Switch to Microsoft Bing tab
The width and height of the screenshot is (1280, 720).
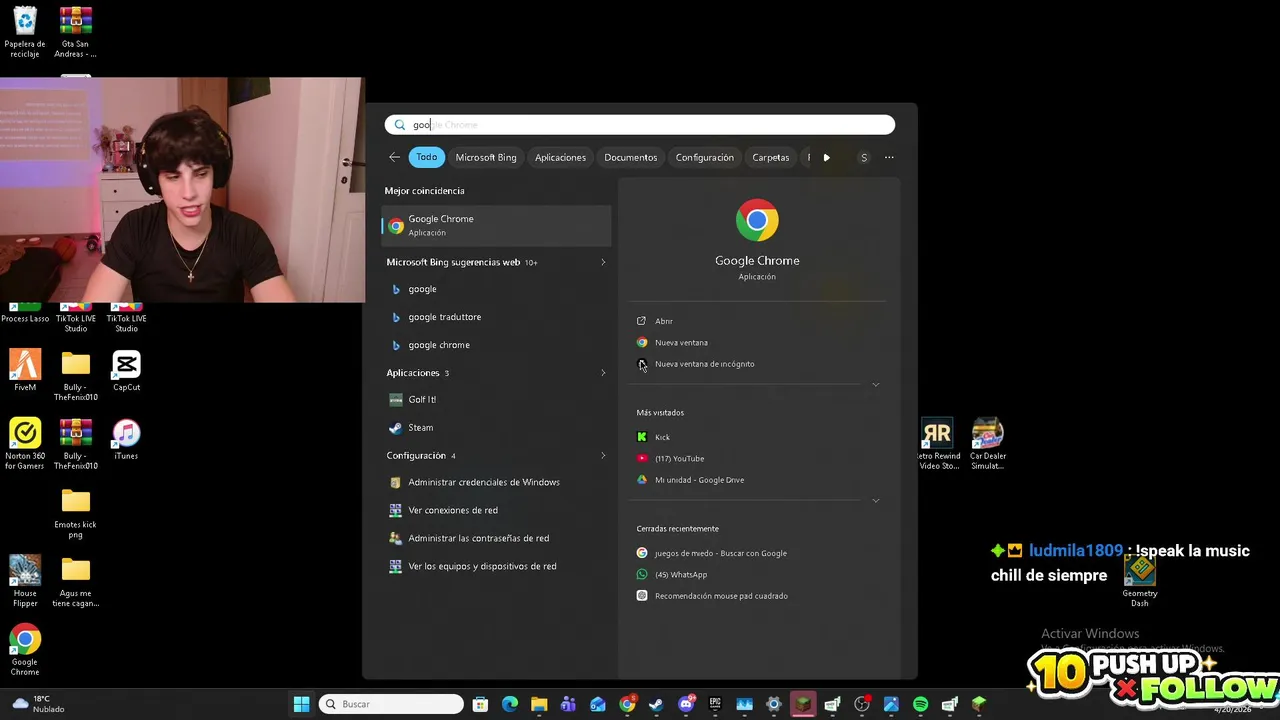pyautogui.click(x=486, y=157)
